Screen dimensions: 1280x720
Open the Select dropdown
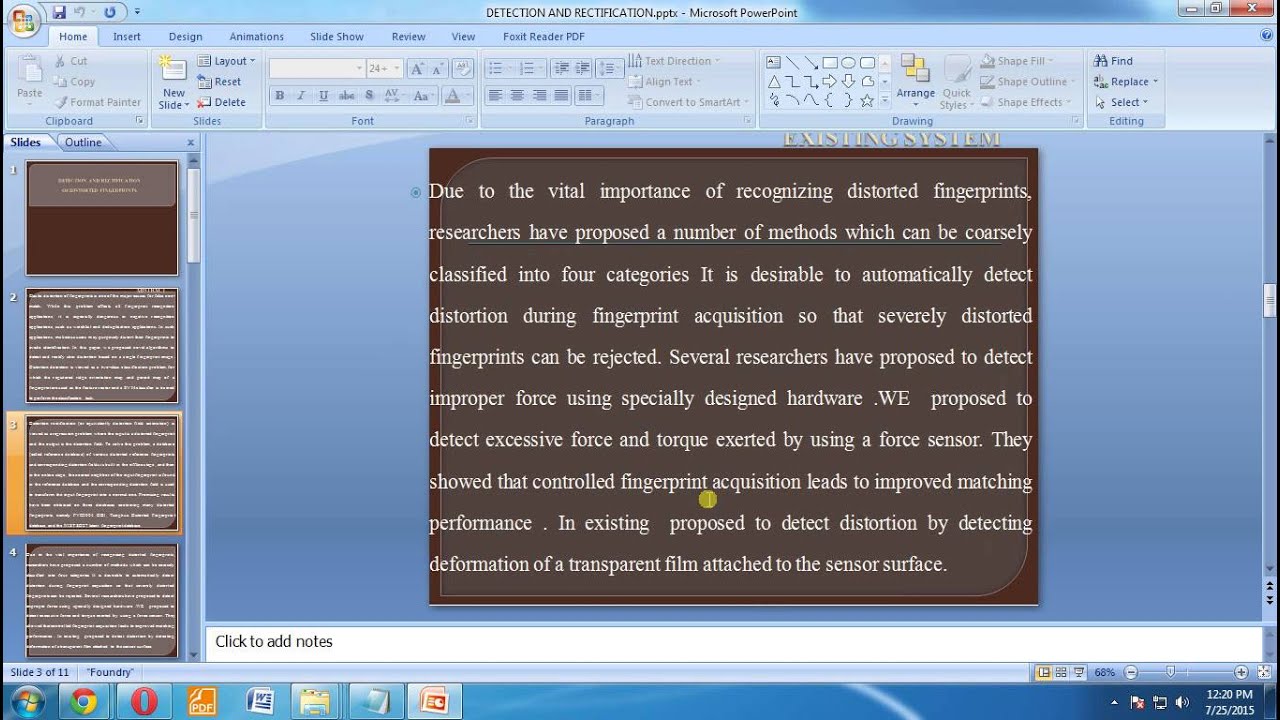click(1121, 102)
